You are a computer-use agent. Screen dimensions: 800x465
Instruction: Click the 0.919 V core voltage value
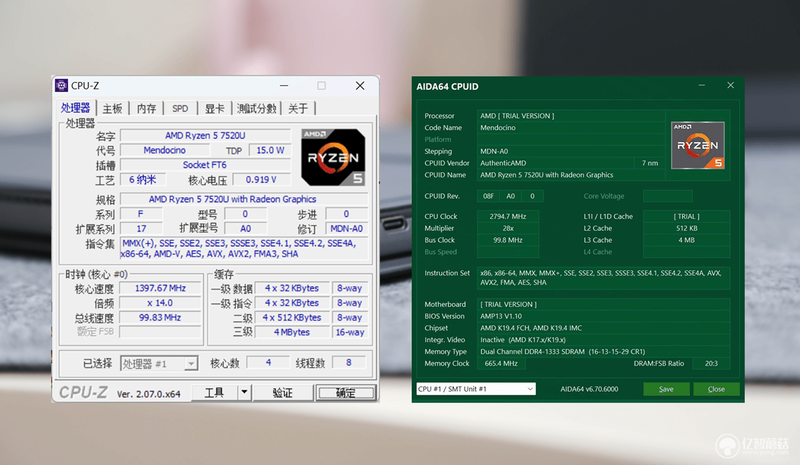pyautogui.click(x=261, y=180)
